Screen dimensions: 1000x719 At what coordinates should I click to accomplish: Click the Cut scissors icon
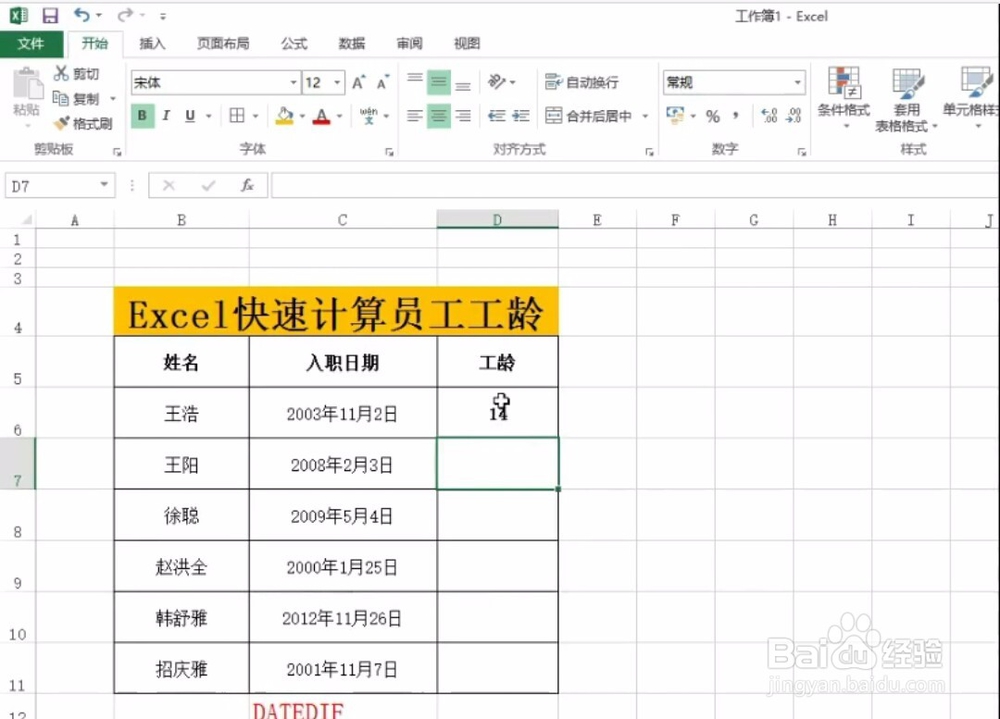point(61,73)
